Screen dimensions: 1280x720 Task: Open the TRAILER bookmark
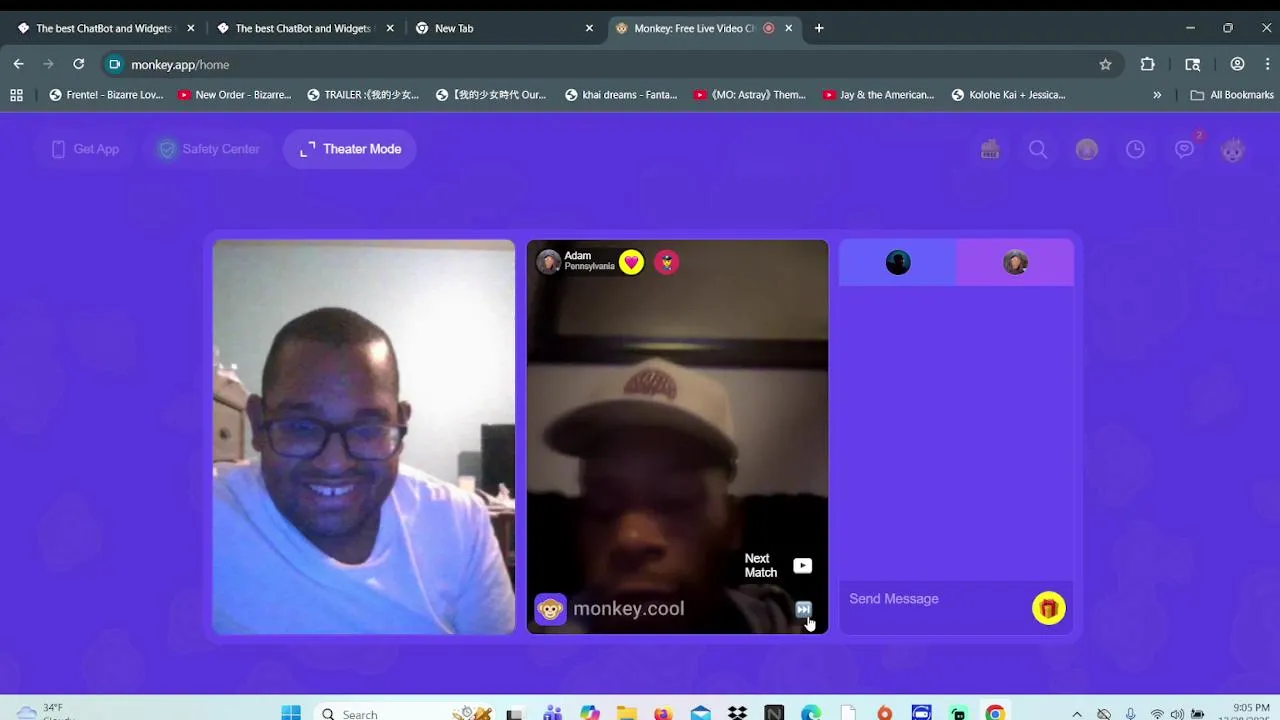point(363,95)
